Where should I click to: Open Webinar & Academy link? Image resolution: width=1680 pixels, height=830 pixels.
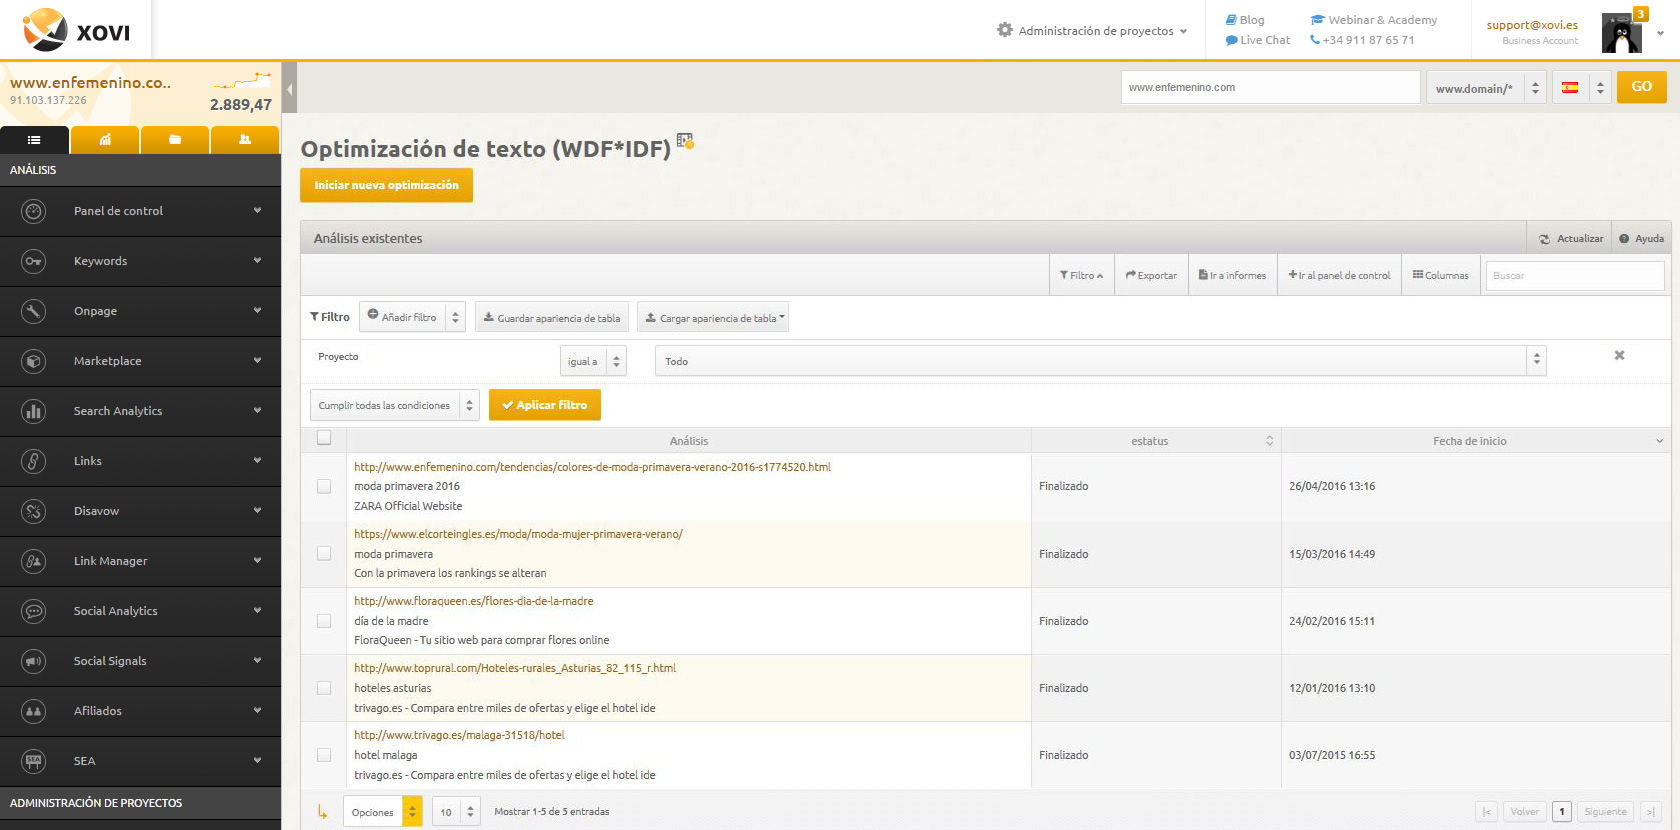[x=1374, y=20]
